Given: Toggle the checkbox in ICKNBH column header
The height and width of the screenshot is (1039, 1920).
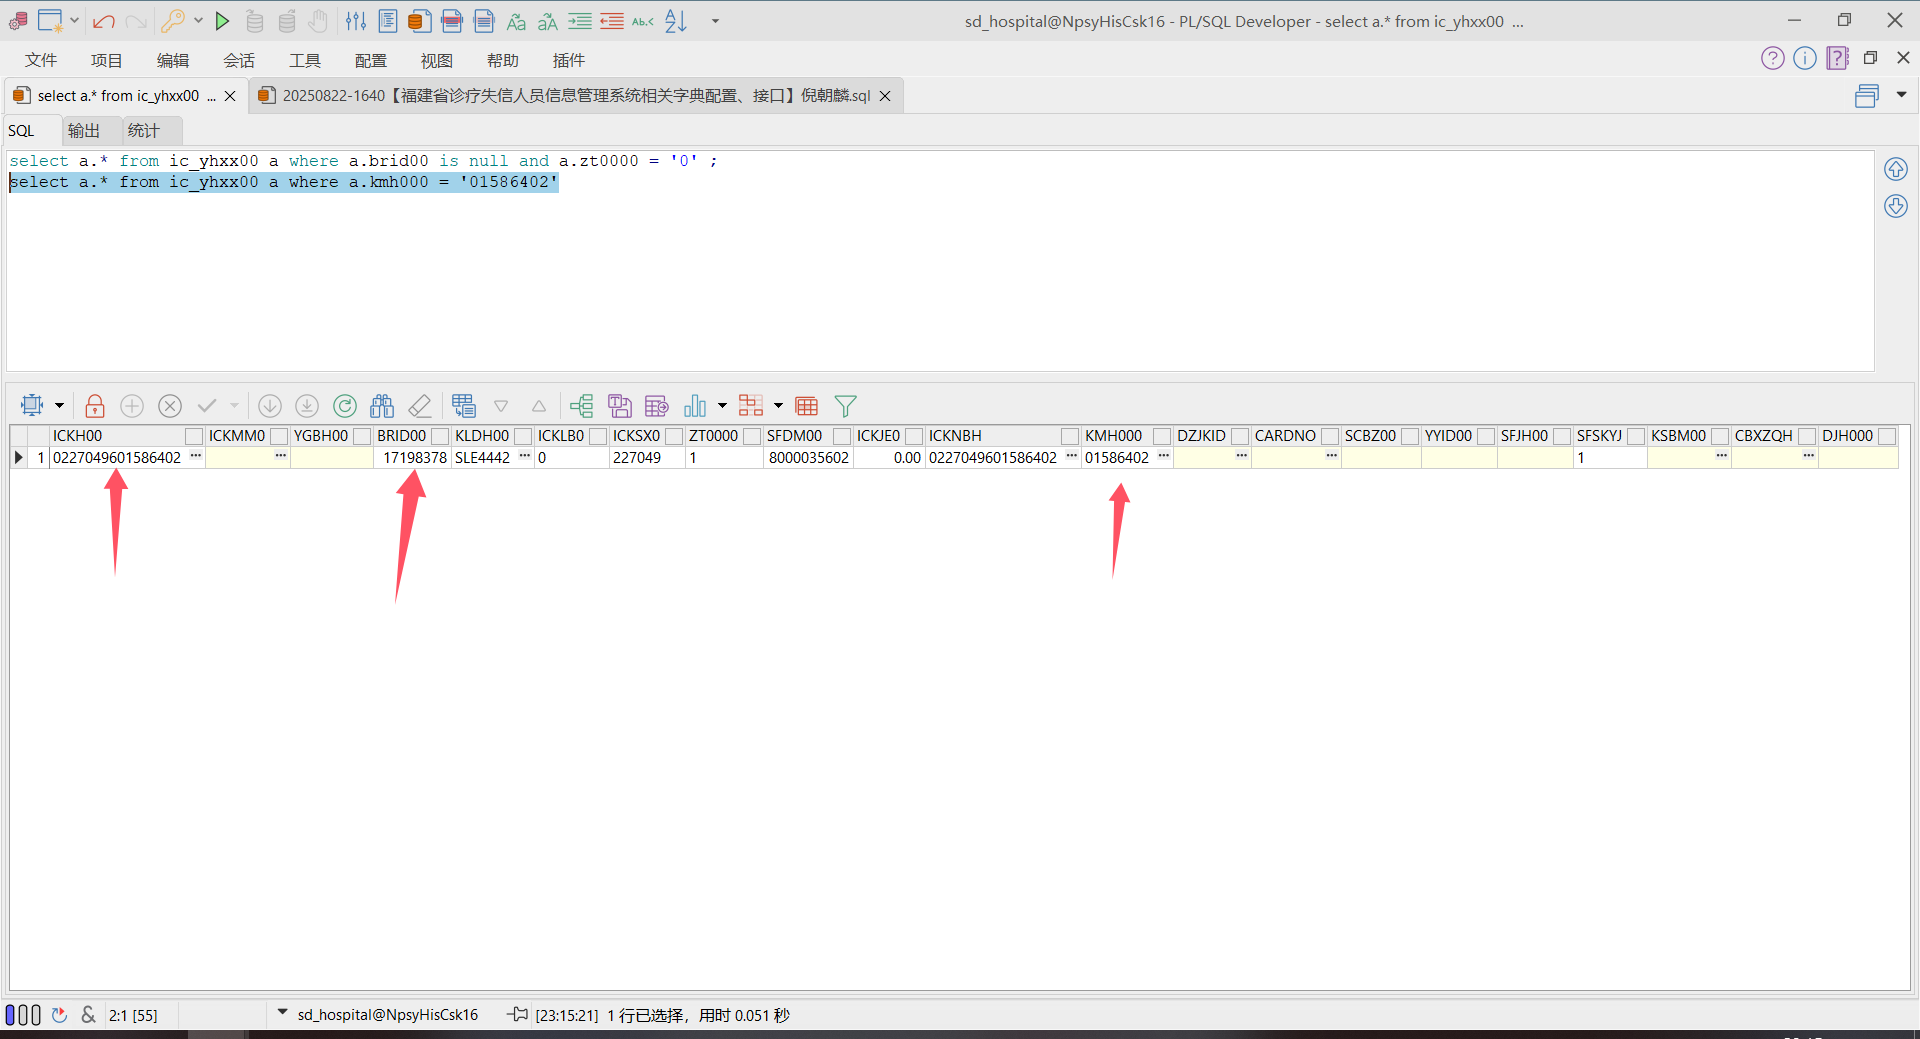Looking at the screenshot, I should [1070, 436].
